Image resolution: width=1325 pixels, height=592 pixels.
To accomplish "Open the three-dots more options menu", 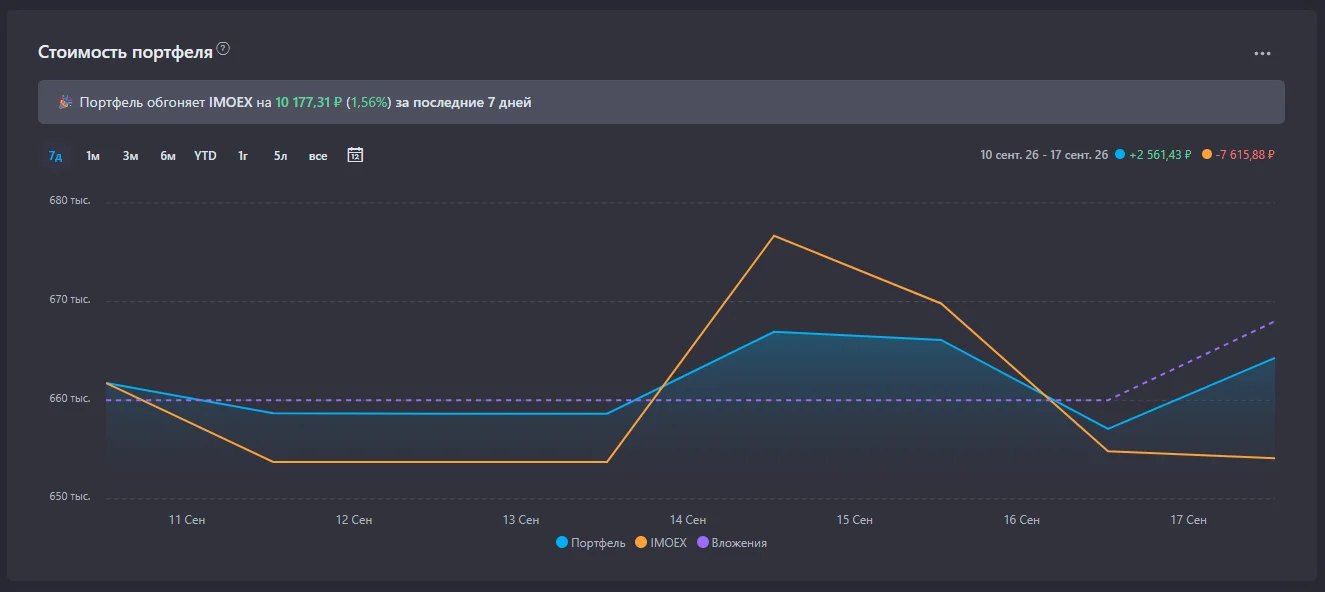I will (x=1262, y=53).
